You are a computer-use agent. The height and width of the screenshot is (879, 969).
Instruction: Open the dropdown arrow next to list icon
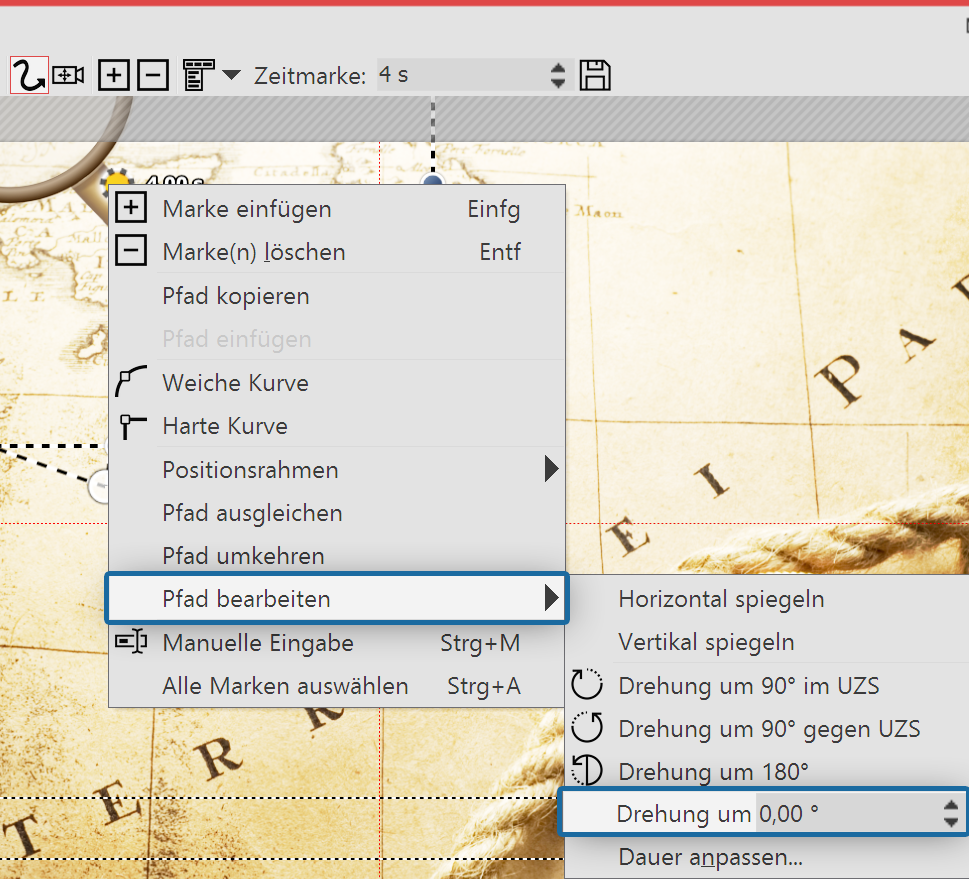click(x=230, y=75)
